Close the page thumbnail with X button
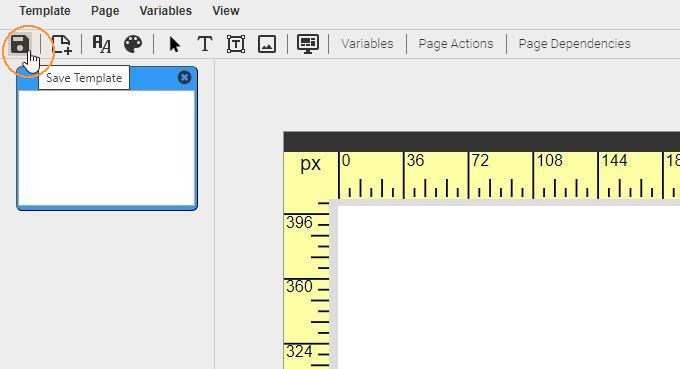680x369 pixels. (x=184, y=77)
